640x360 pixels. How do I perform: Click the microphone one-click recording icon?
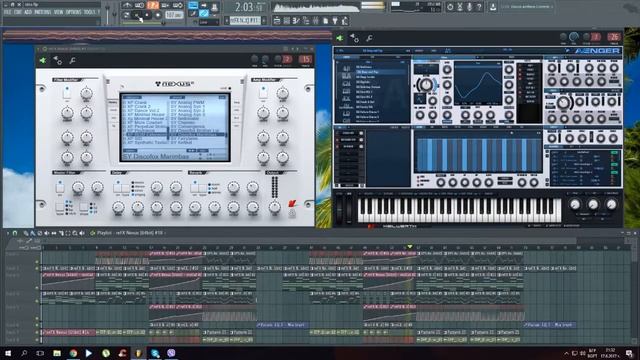point(469,7)
